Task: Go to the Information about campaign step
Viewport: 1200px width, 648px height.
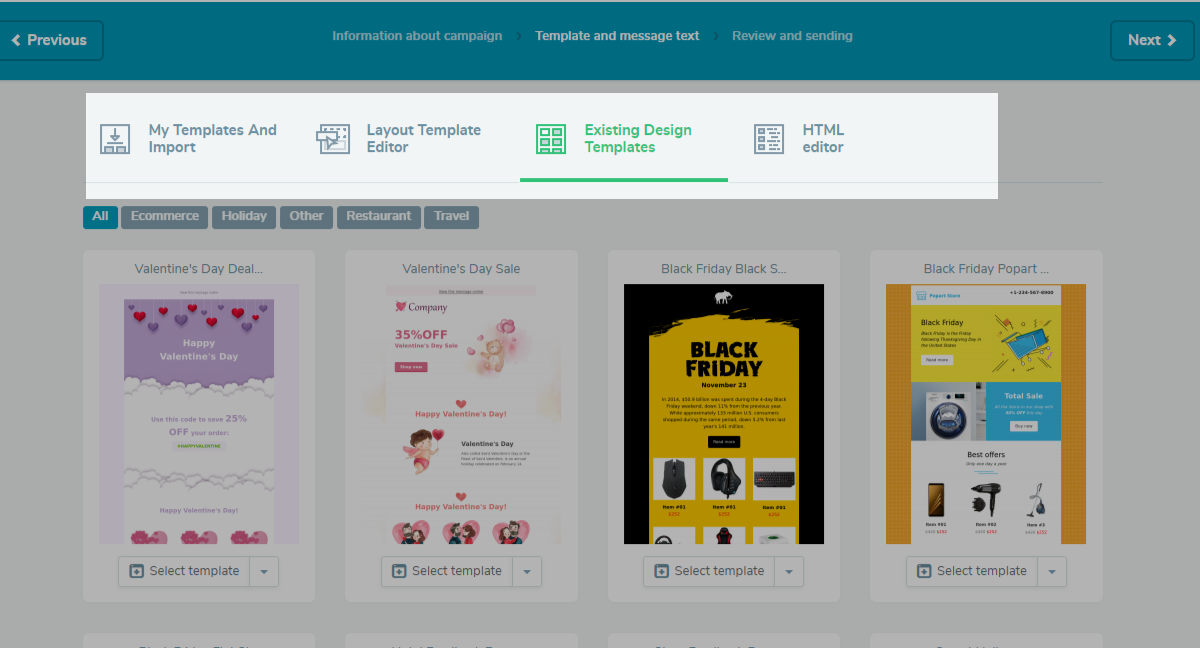Action: point(417,35)
